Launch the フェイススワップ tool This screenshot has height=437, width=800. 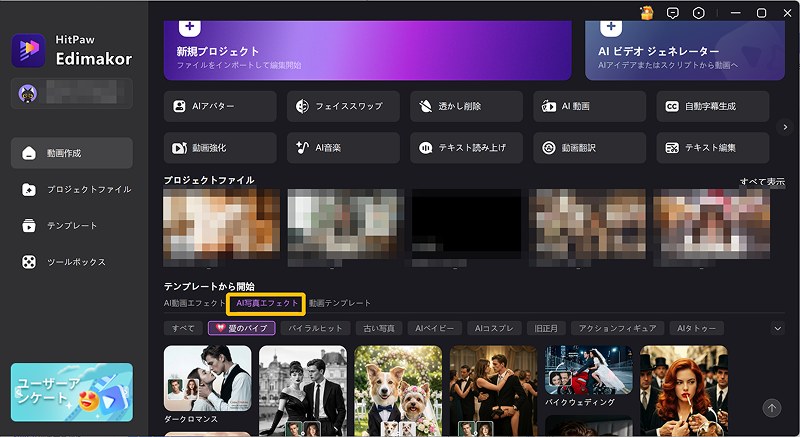point(343,106)
